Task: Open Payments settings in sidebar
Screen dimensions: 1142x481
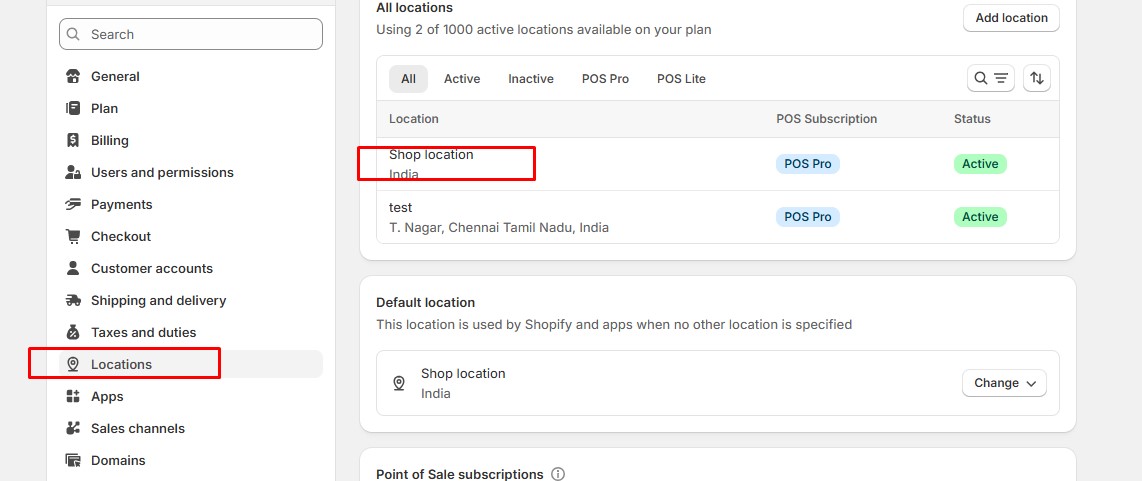Action: (x=121, y=205)
